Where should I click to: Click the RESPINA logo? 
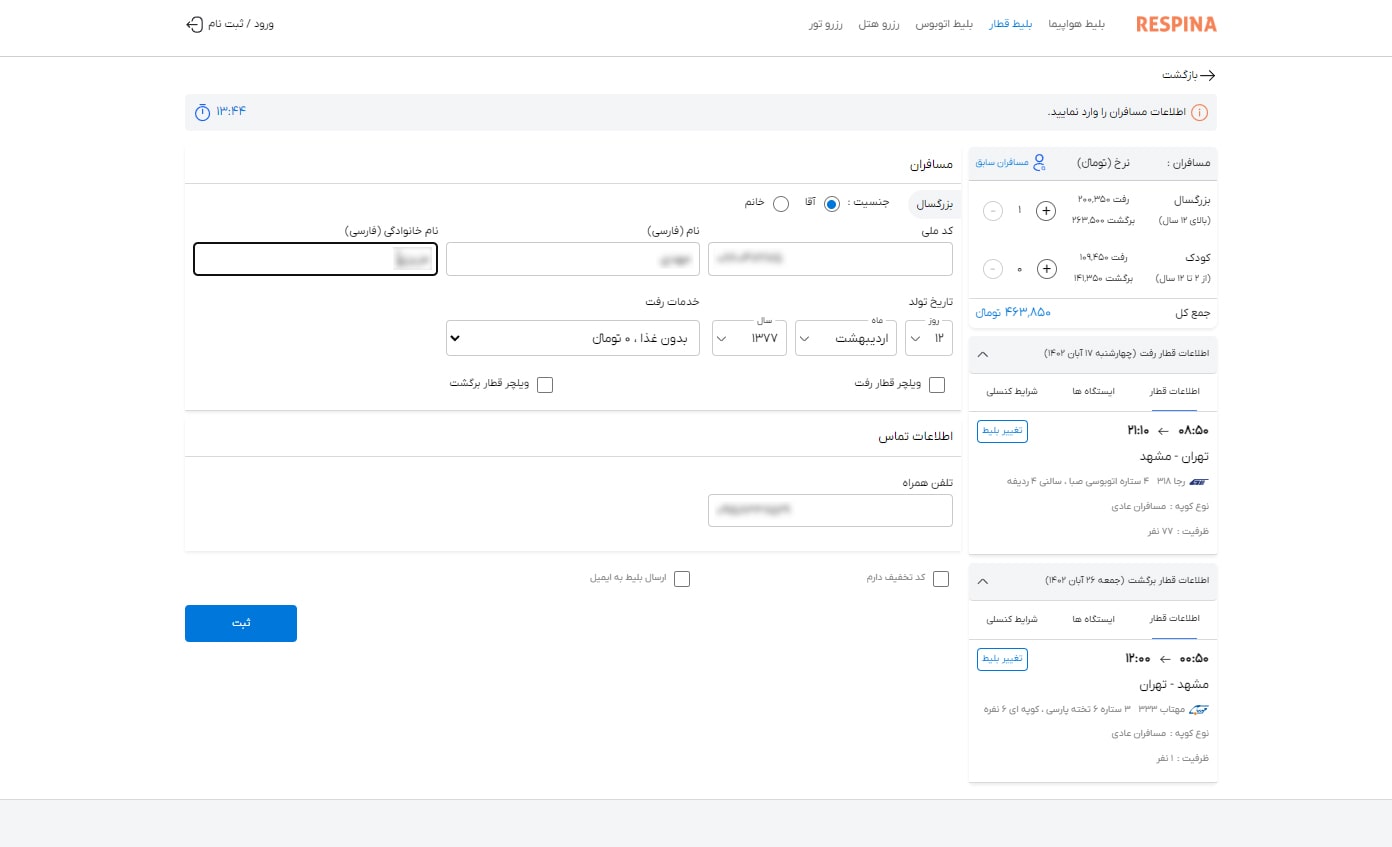point(1176,24)
